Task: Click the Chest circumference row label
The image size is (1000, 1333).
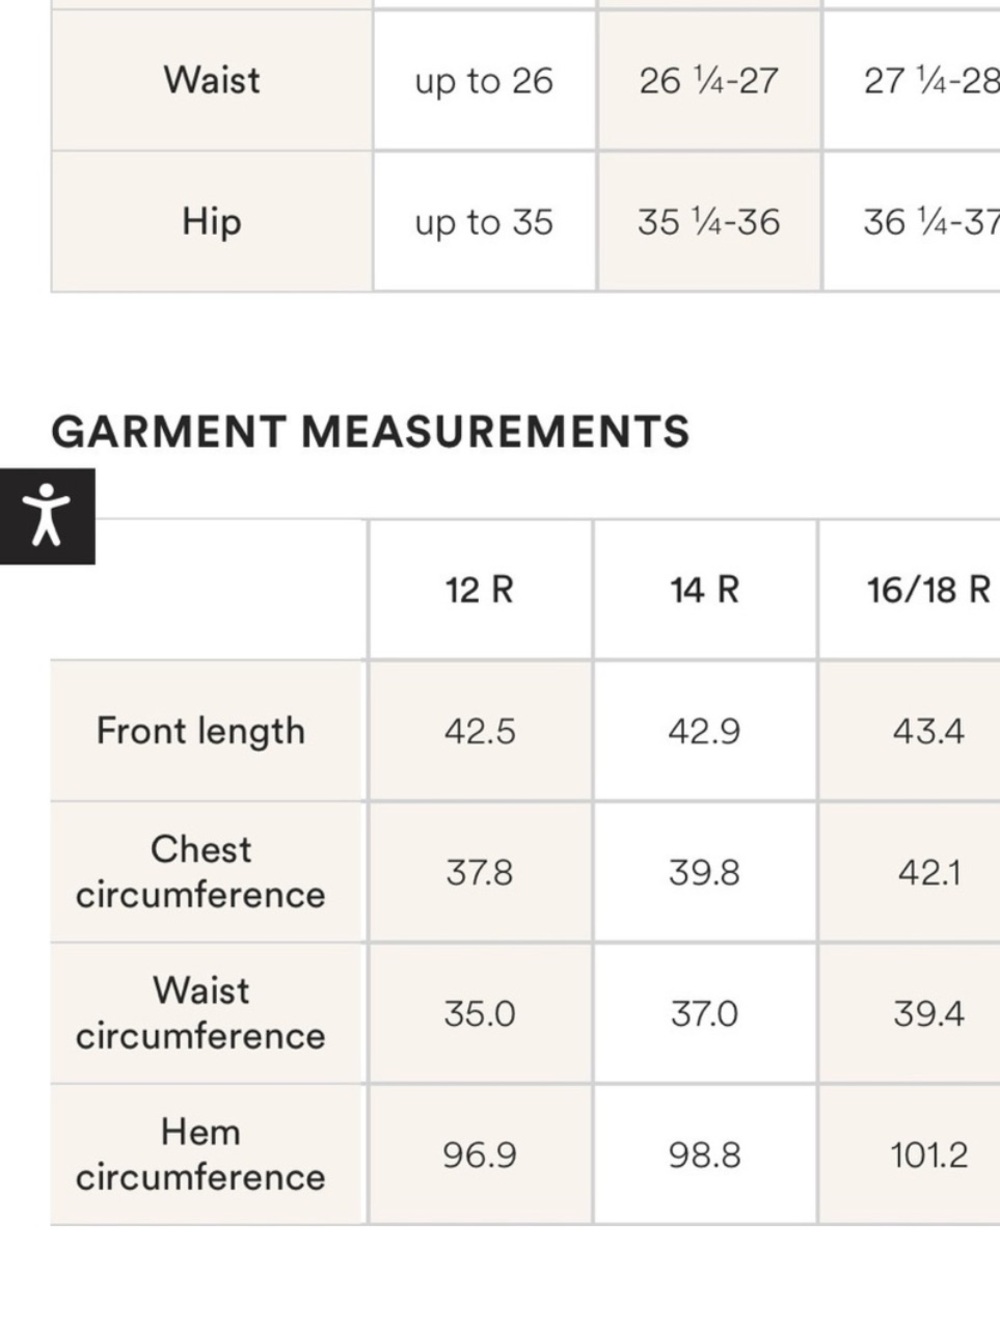Action: [x=201, y=872]
